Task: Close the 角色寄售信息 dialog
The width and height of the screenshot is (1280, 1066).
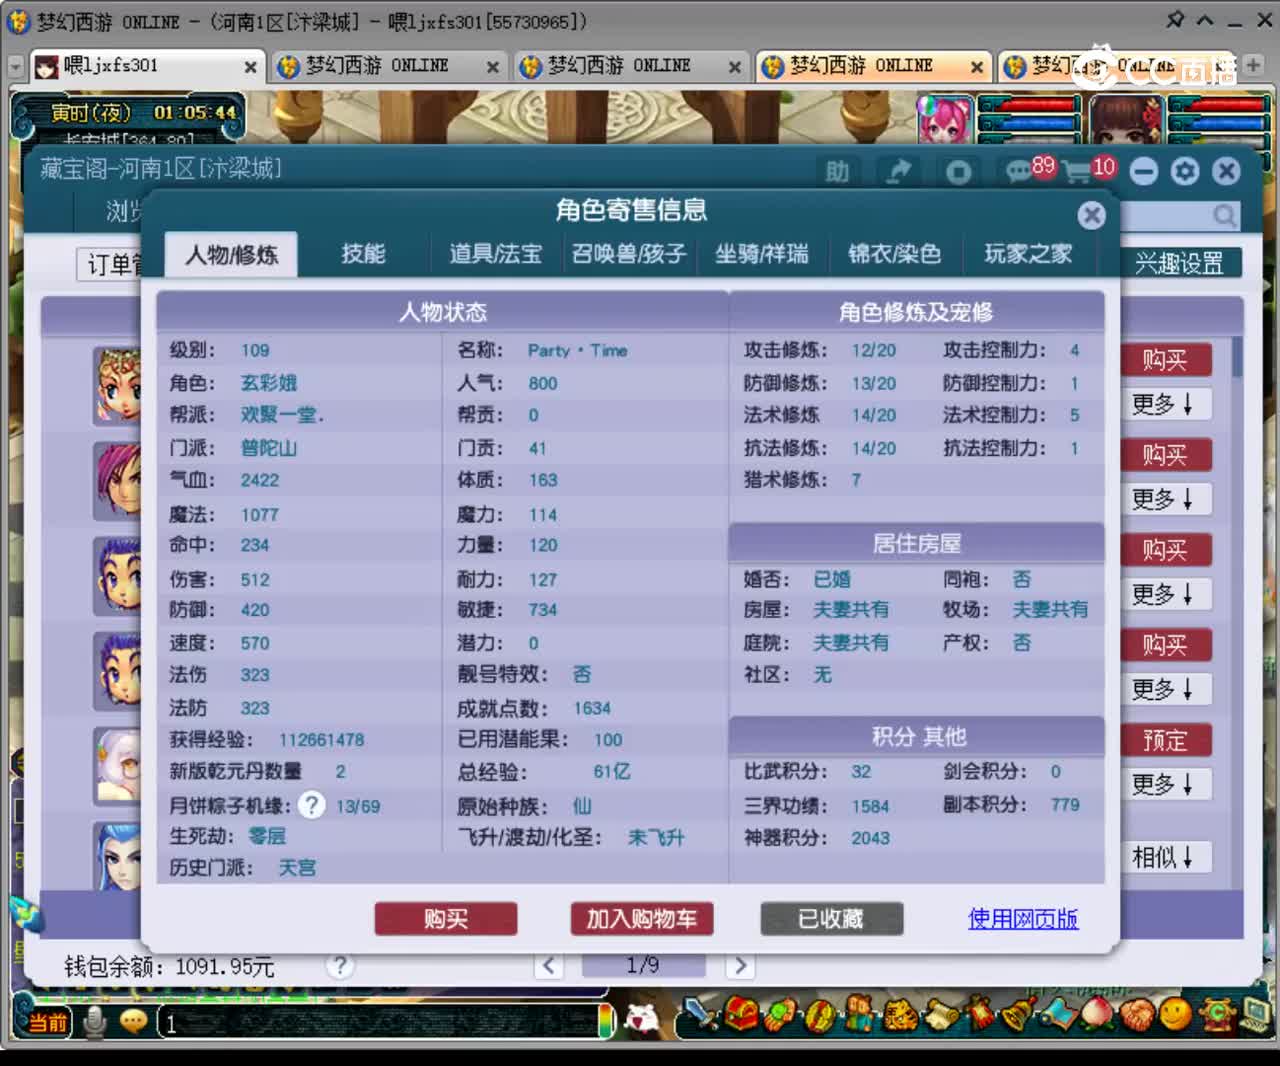Action: 1092,215
